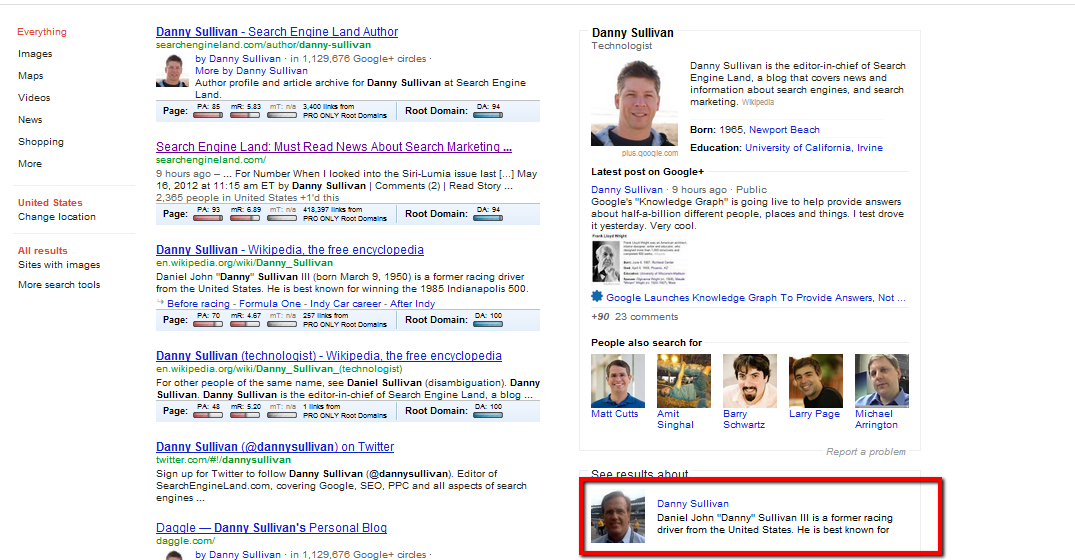Open Larry Page name link
The image size is (1075, 560).
point(814,414)
